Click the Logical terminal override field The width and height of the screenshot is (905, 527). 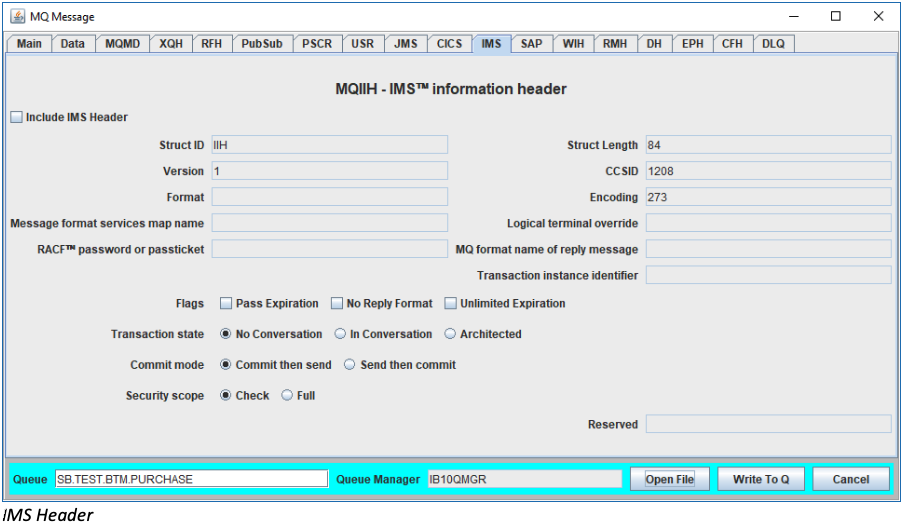pos(768,223)
